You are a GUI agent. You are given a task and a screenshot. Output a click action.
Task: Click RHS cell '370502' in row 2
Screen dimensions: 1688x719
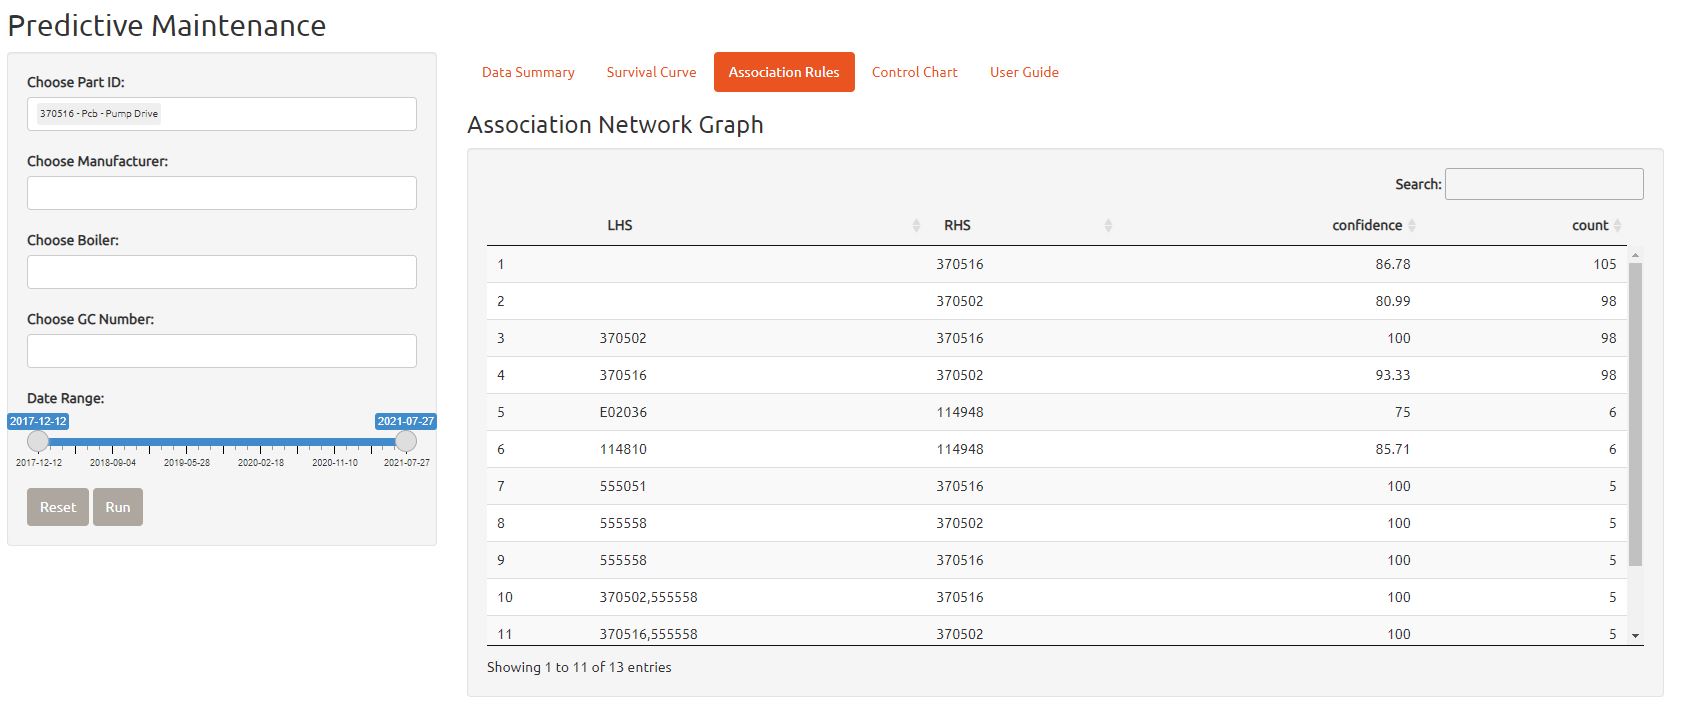pos(960,301)
